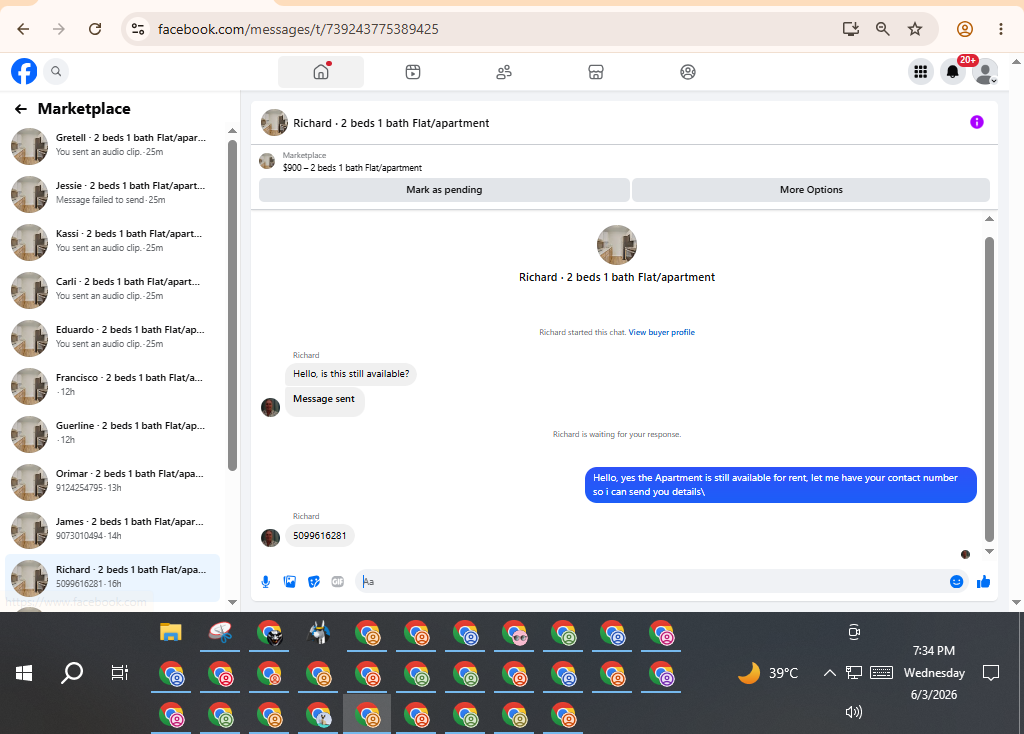Screen dimensions: 1024x734
Task: Click the More Options button
Action: (811, 190)
